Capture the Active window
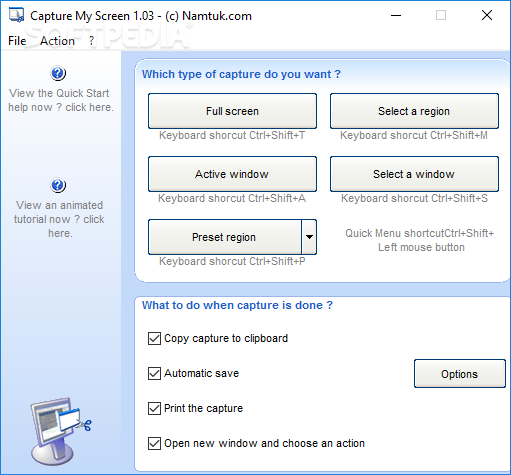 point(232,174)
